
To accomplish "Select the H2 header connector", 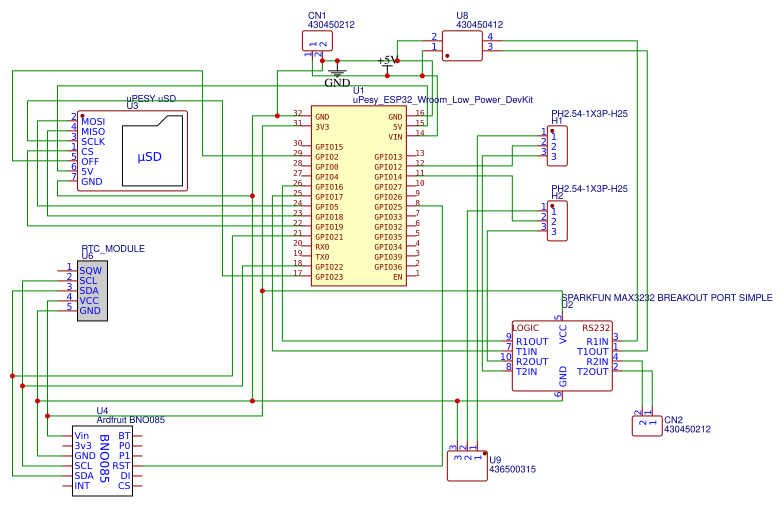I will (558, 220).
